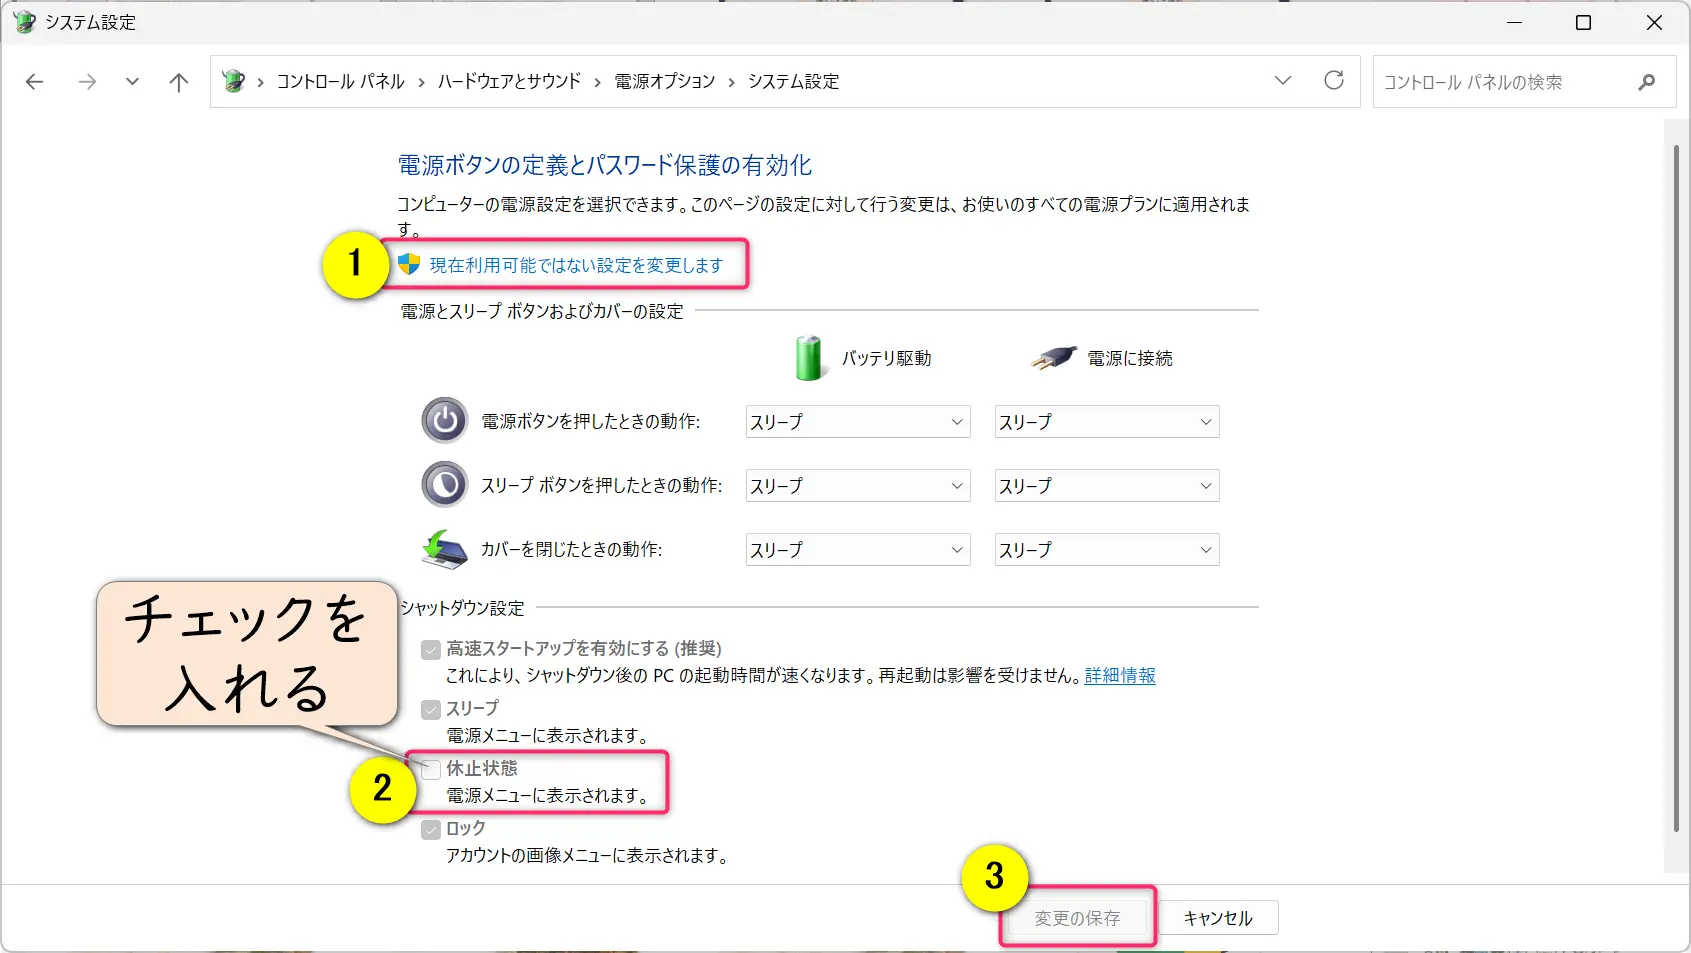Select システム設定 in breadcrumb
The image size is (1691, 953).
click(794, 82)
